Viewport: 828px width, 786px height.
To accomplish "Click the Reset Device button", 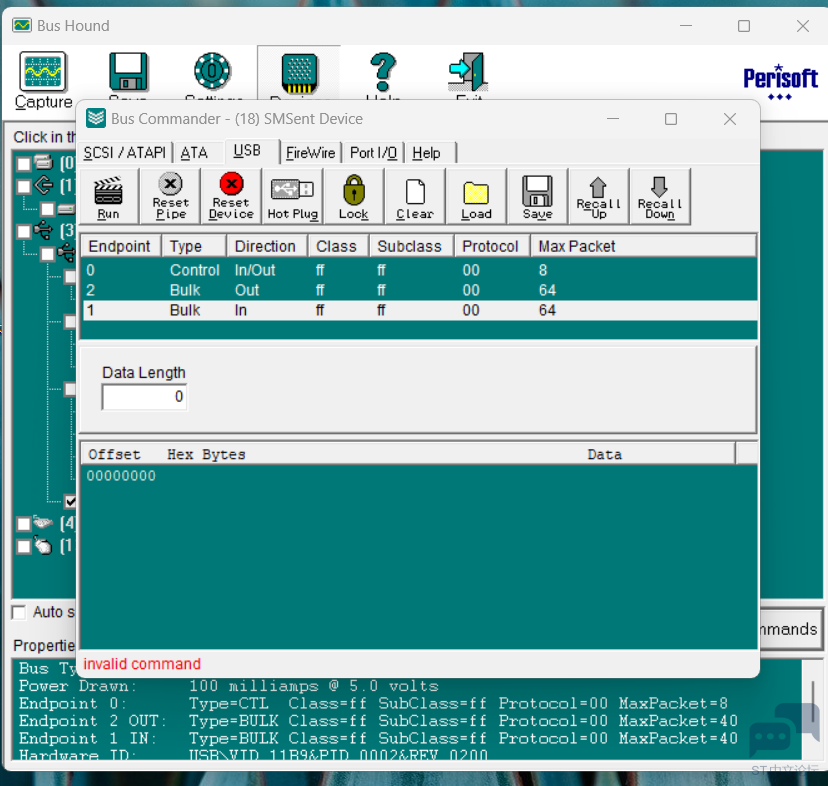I will [231, 197].
